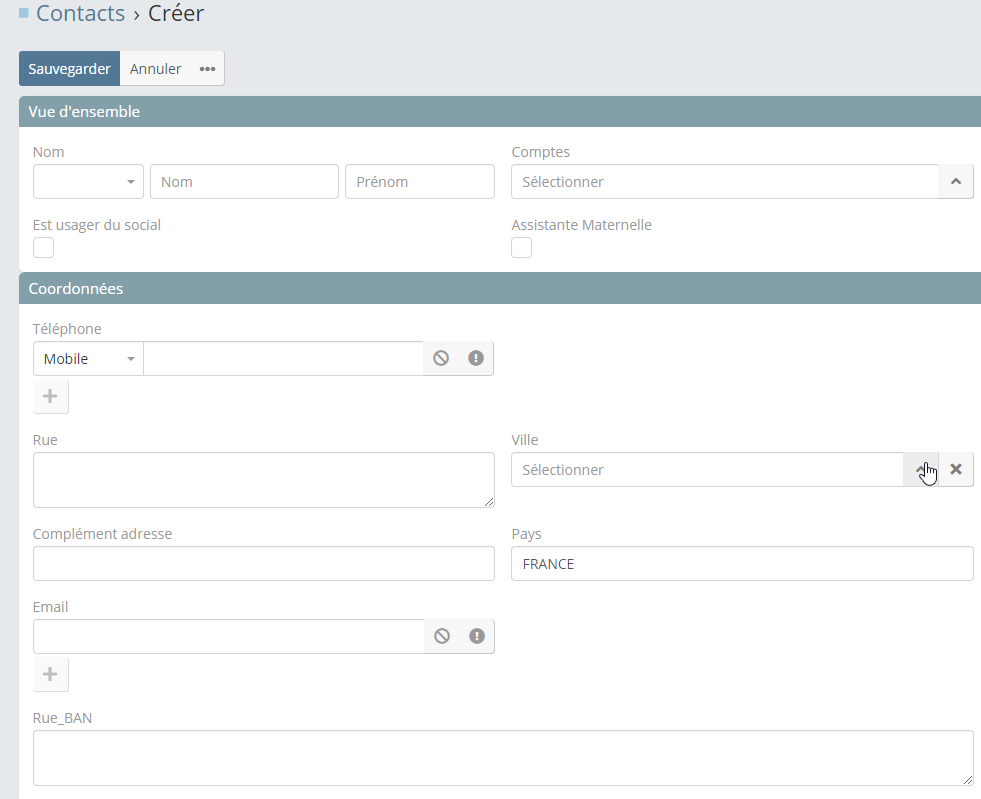
Task: Add another email address with plus button
Action: click(50, 674)
